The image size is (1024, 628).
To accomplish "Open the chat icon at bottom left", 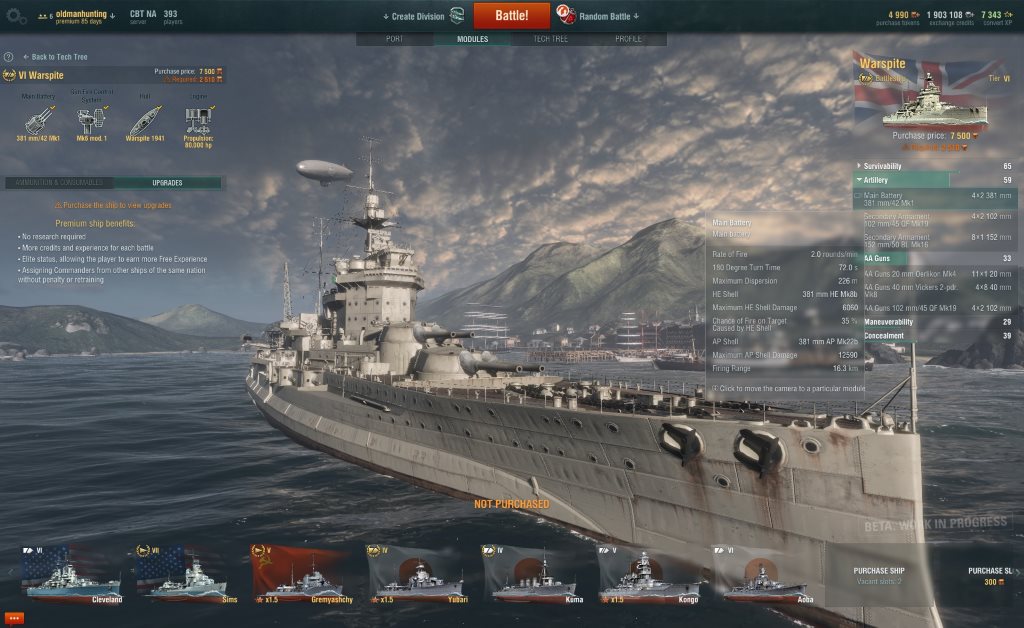I will (x=14, y=618).
